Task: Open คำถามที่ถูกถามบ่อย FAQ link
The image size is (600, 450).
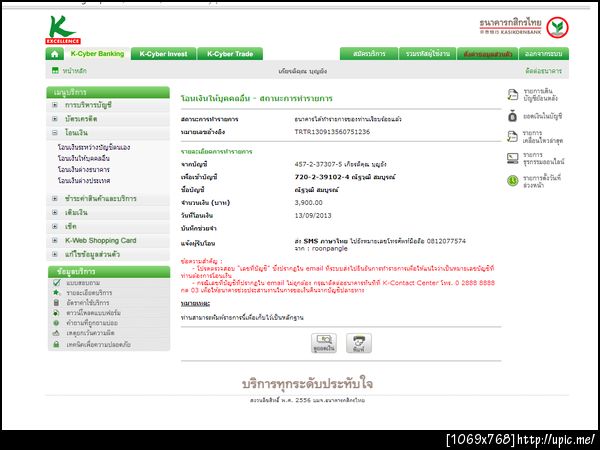Action: click(x=92, y=323)
